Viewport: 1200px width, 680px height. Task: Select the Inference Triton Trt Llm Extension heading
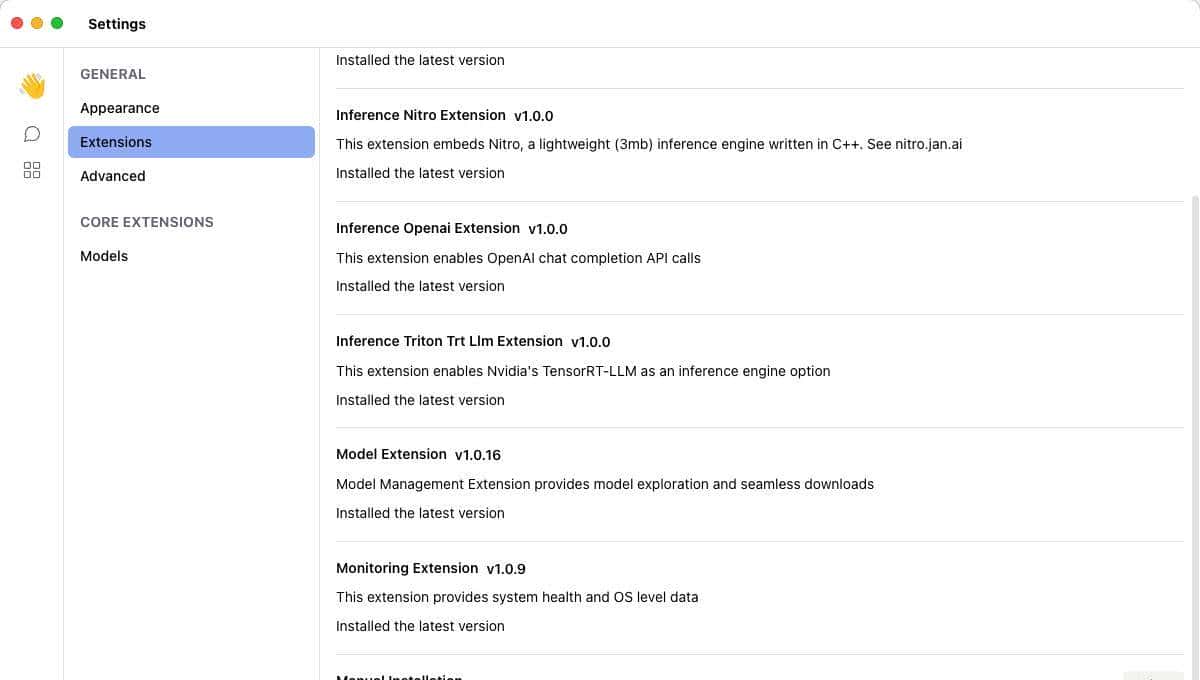coord(449,341)
